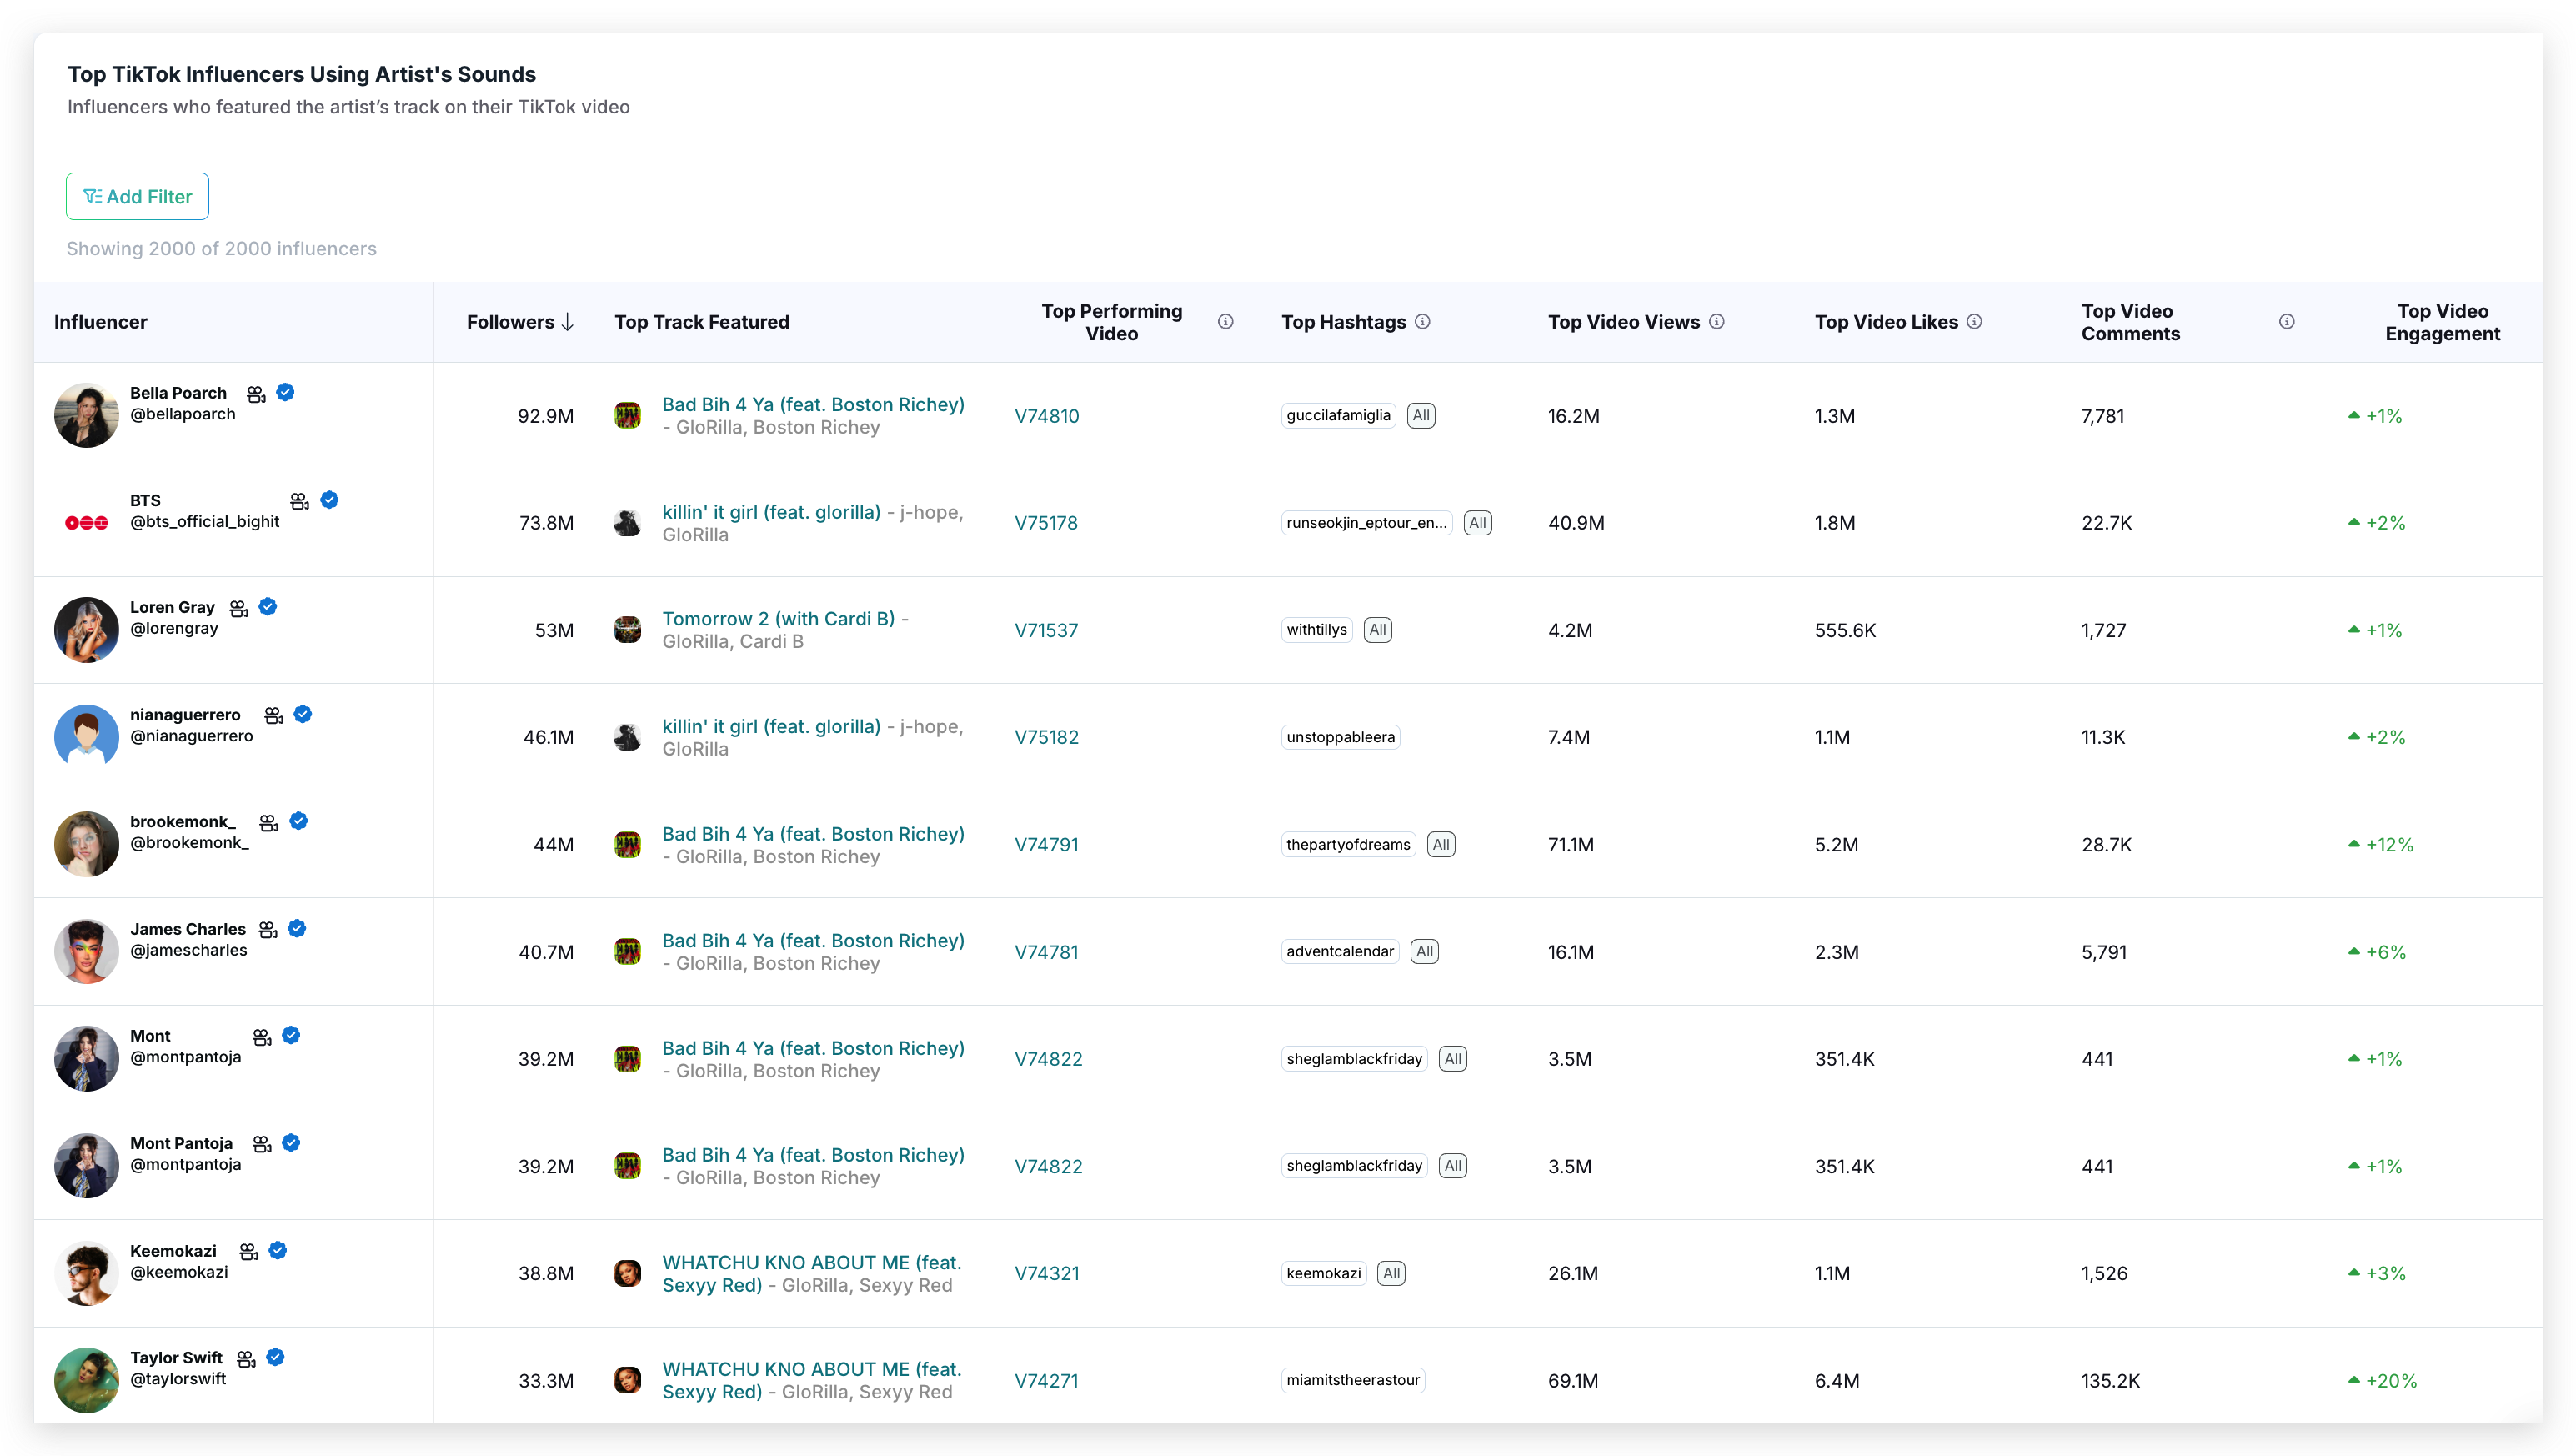
Task: Open video link V75178
Action: (1046, 522)
